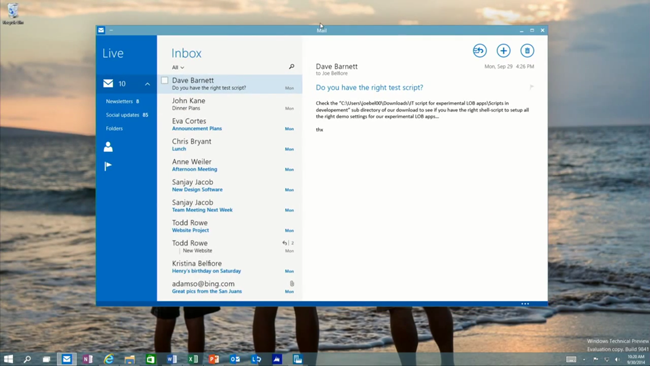The image size is (650, 366).
Task: Open Todd Rowe's New Website thread
Action: pos(230,246)
